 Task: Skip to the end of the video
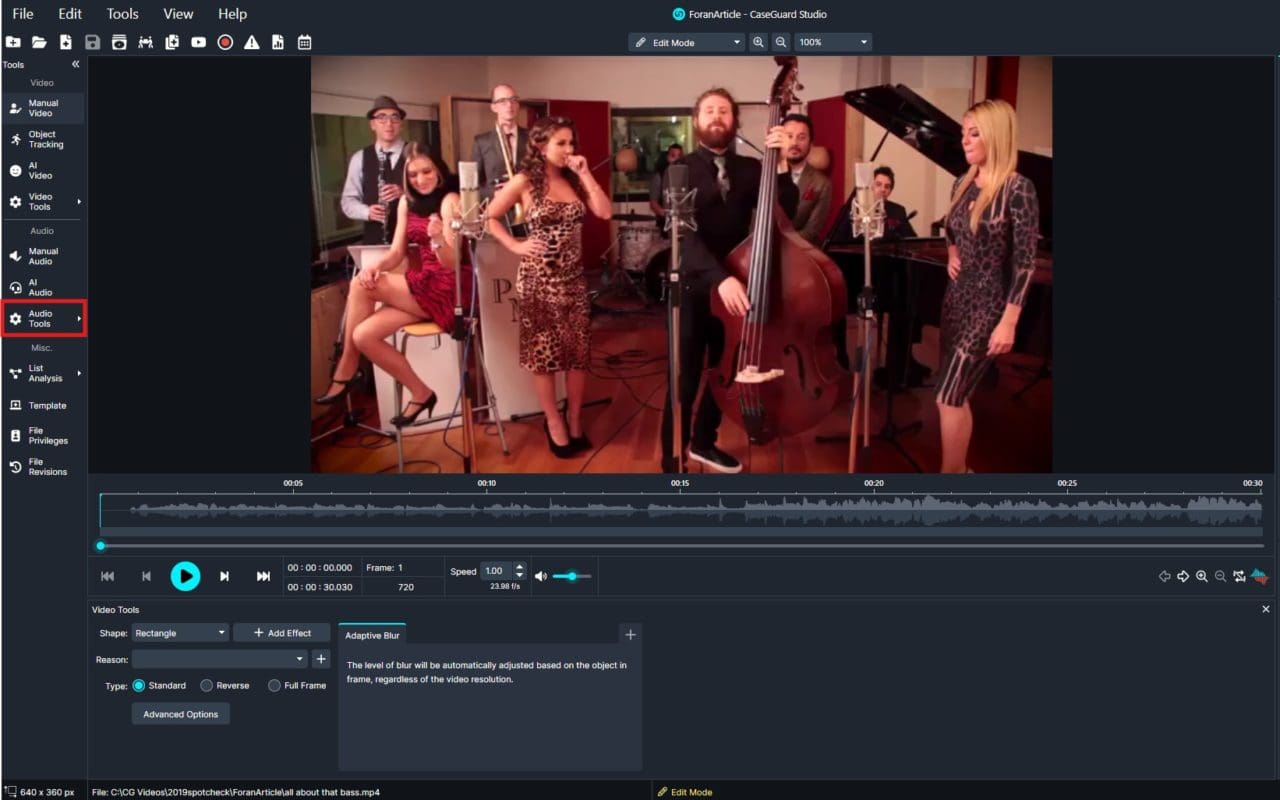(x=263, y=576)
